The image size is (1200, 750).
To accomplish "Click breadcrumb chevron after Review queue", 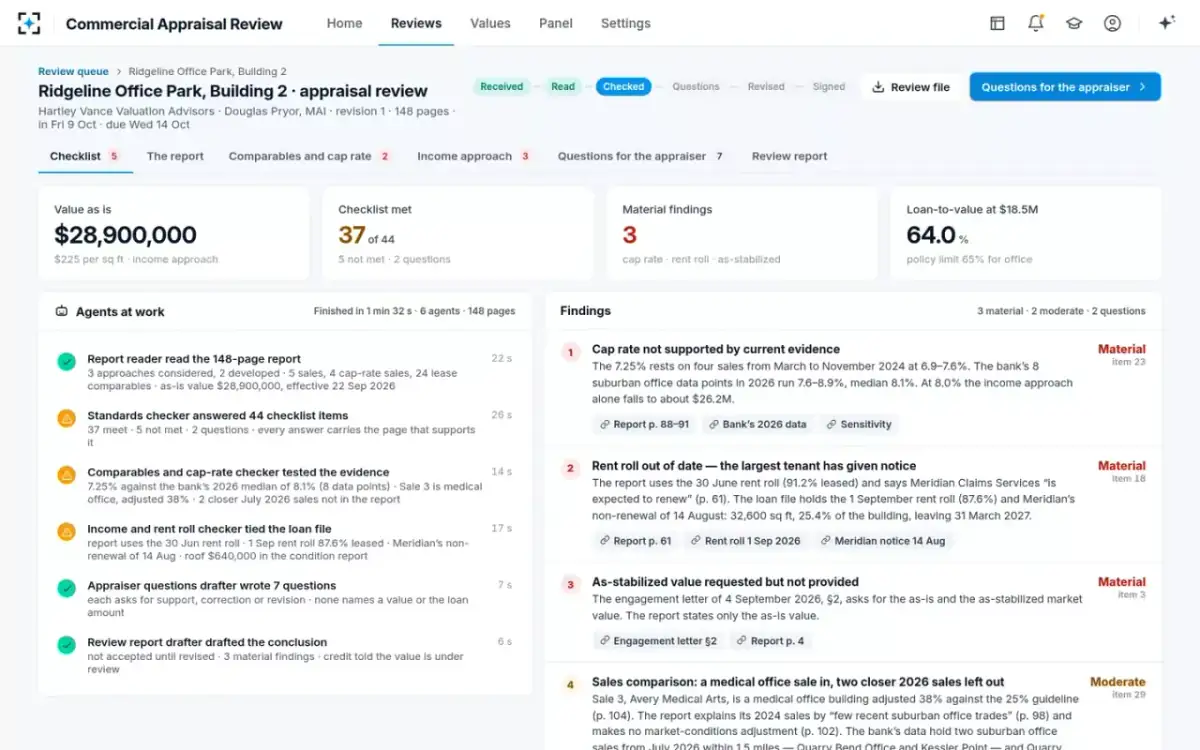I will point(119,72).
